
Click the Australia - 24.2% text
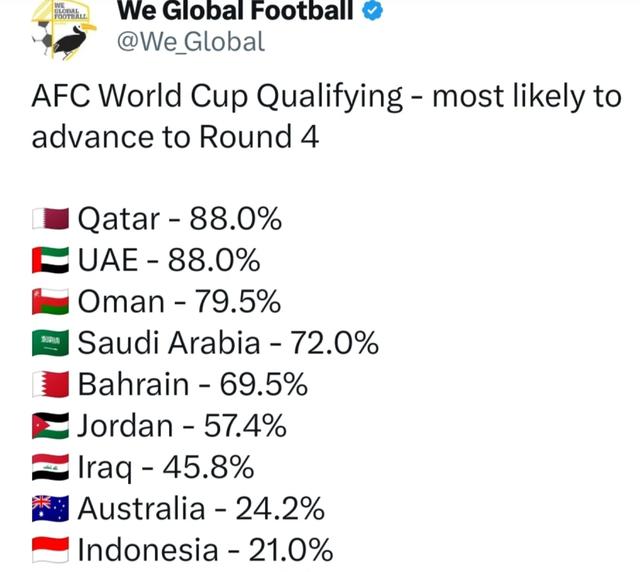[201, 509]
